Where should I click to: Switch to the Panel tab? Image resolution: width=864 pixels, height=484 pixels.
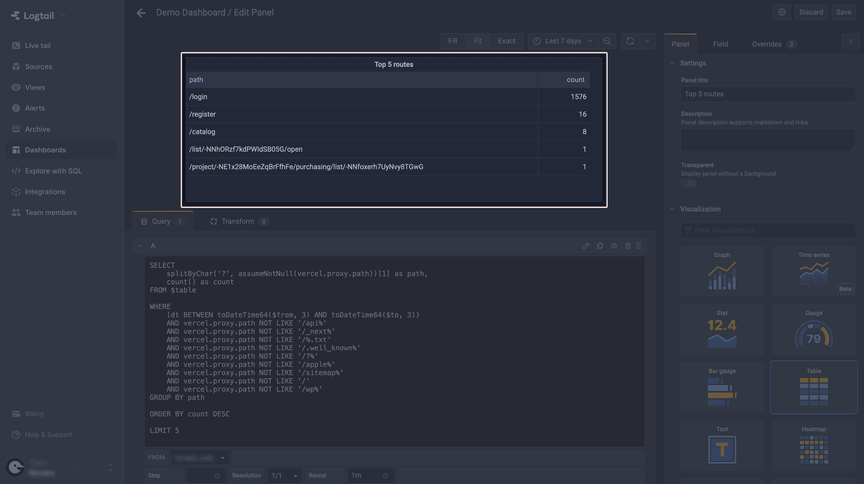click(680, 44)
